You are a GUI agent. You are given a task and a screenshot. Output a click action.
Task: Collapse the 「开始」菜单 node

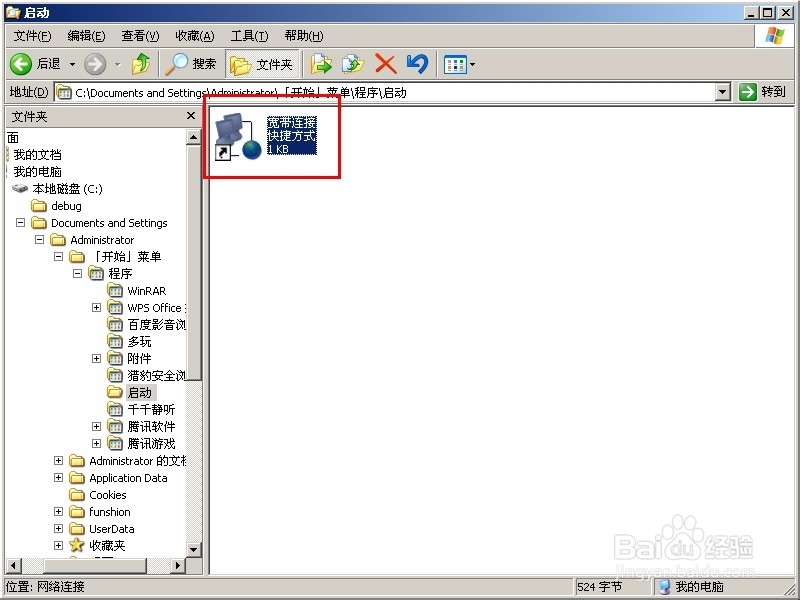[59, 257]
